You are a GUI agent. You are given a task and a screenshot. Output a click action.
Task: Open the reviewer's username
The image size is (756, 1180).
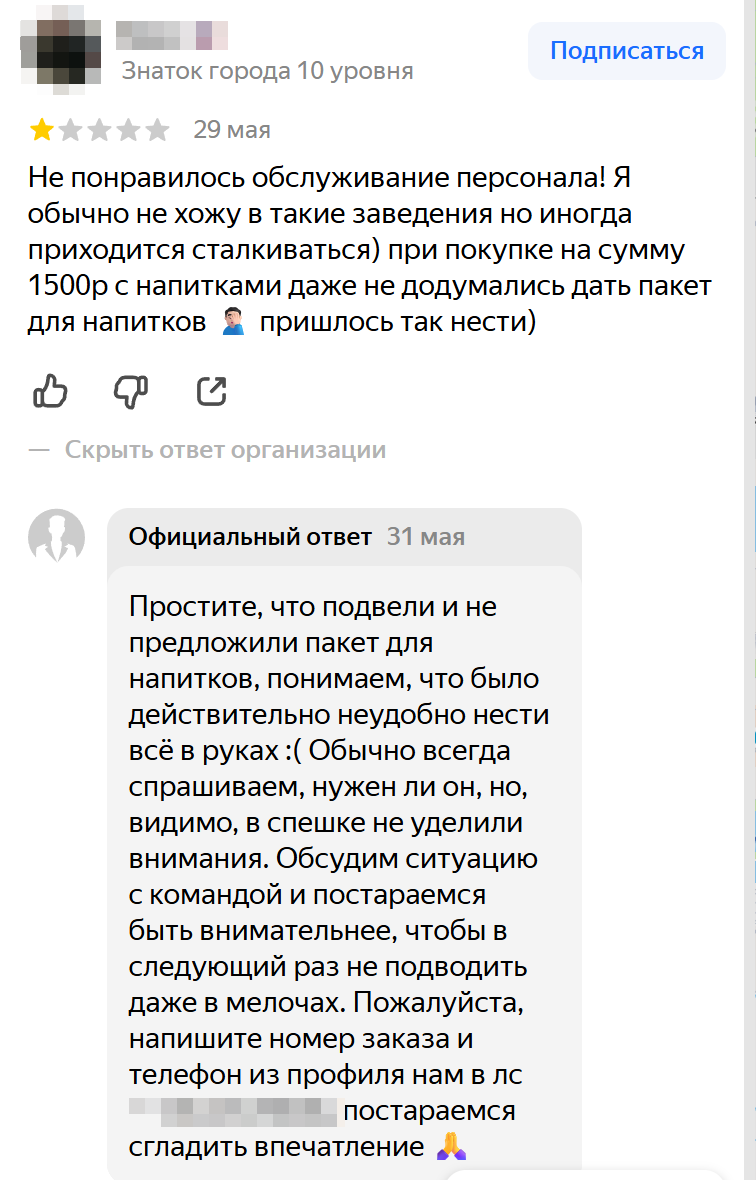[172, 34]
